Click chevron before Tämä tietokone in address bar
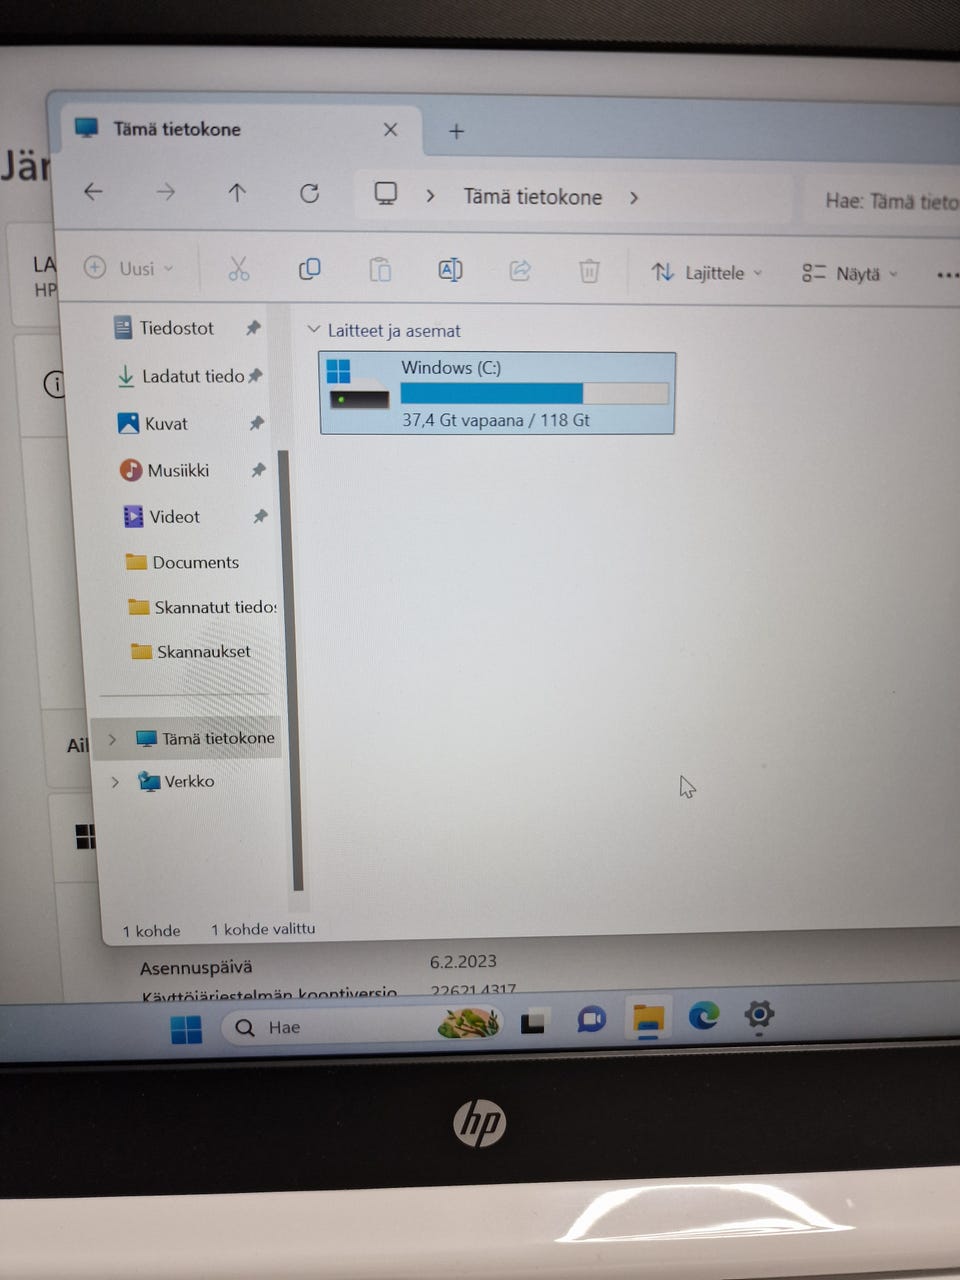960x1280 pixels. (431, 195)
